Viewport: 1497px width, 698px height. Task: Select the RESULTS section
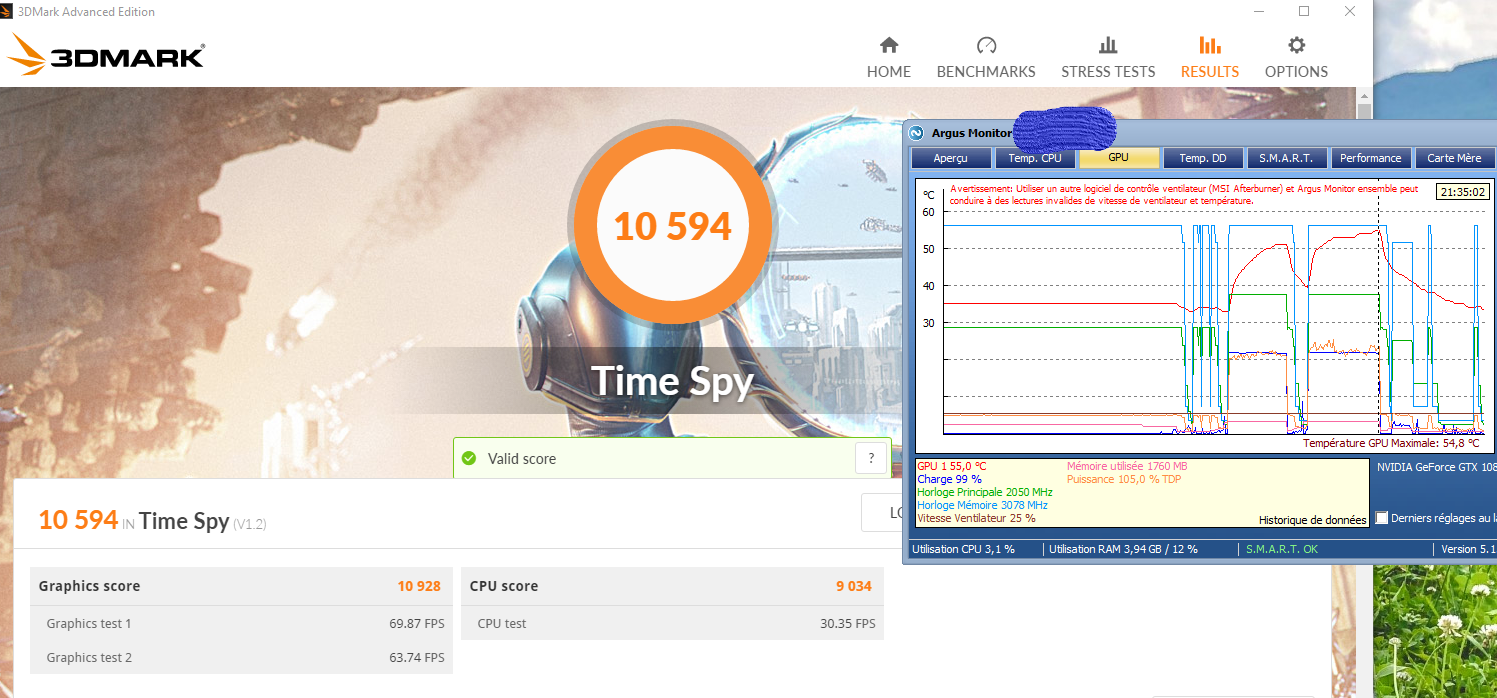pos(1209,58)
